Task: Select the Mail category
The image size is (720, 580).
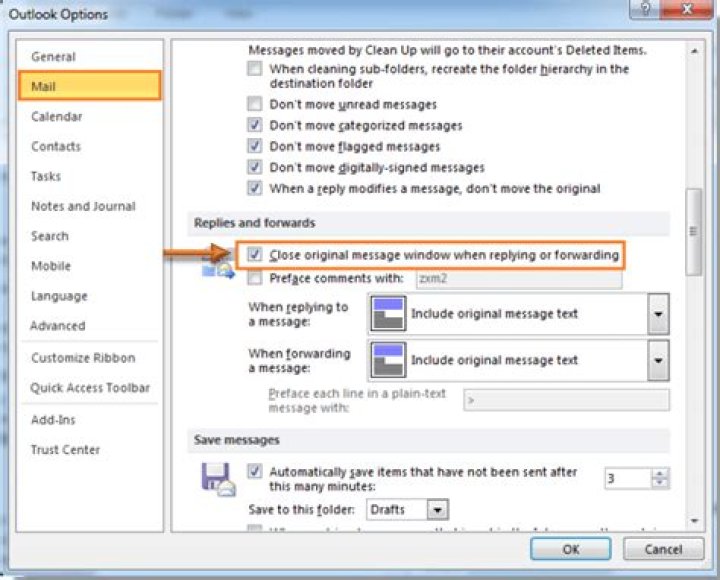Action: coord(90,86)
